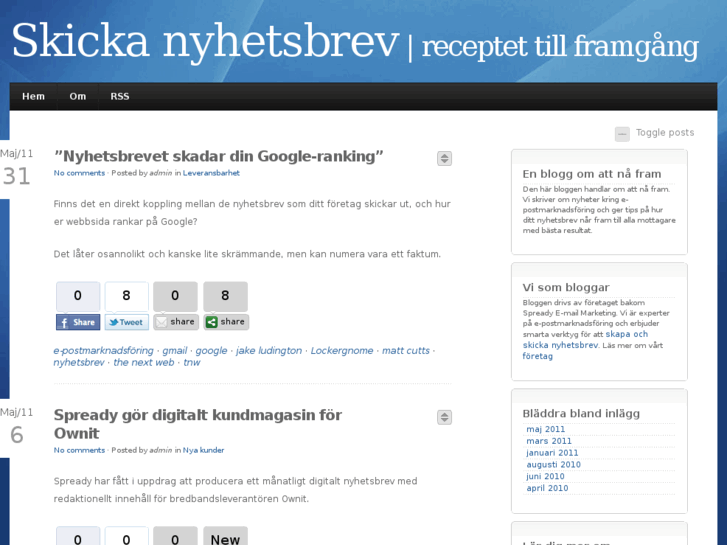The width and height of the screenshot is (727, 545).
Task: Follow the "skapa och skicka nyhetsbrev" link
Action: [585, 340]
